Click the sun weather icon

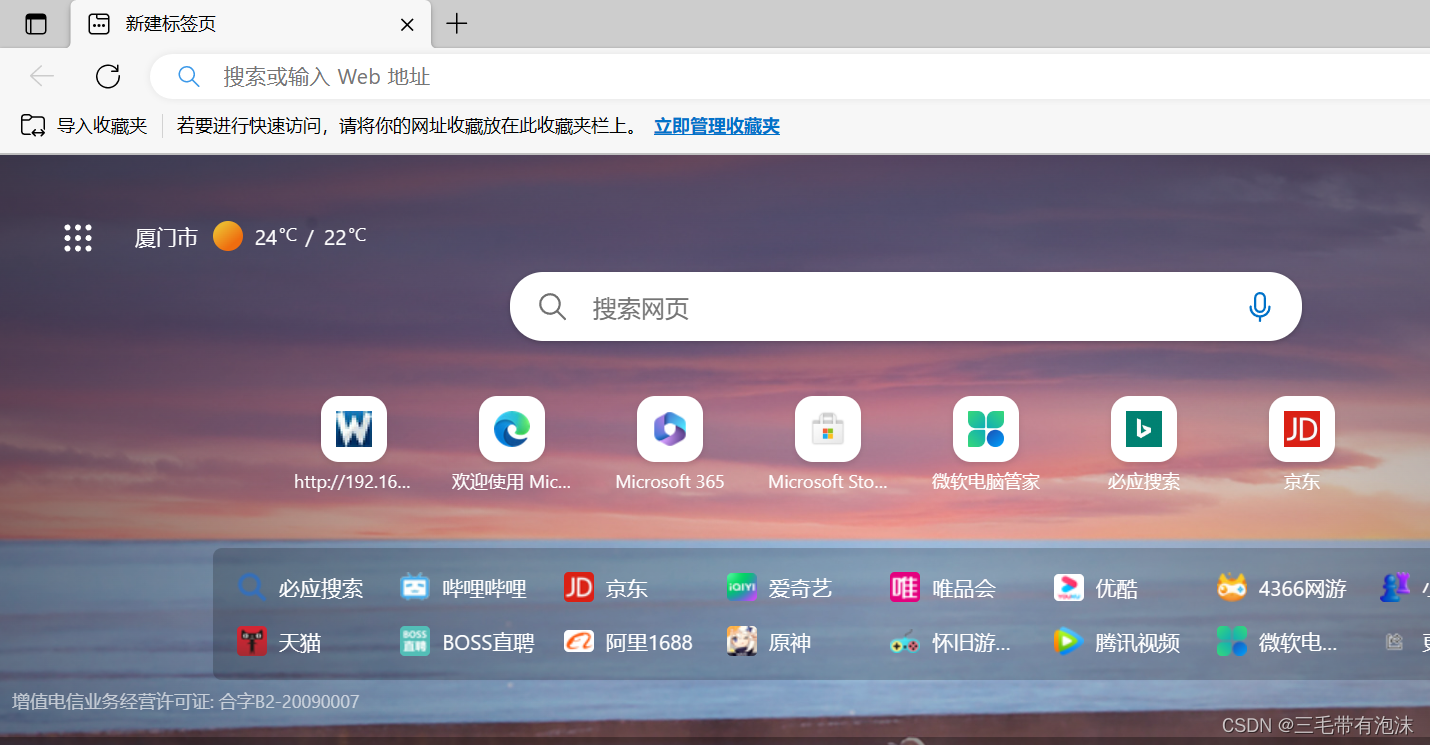point(228,236)
